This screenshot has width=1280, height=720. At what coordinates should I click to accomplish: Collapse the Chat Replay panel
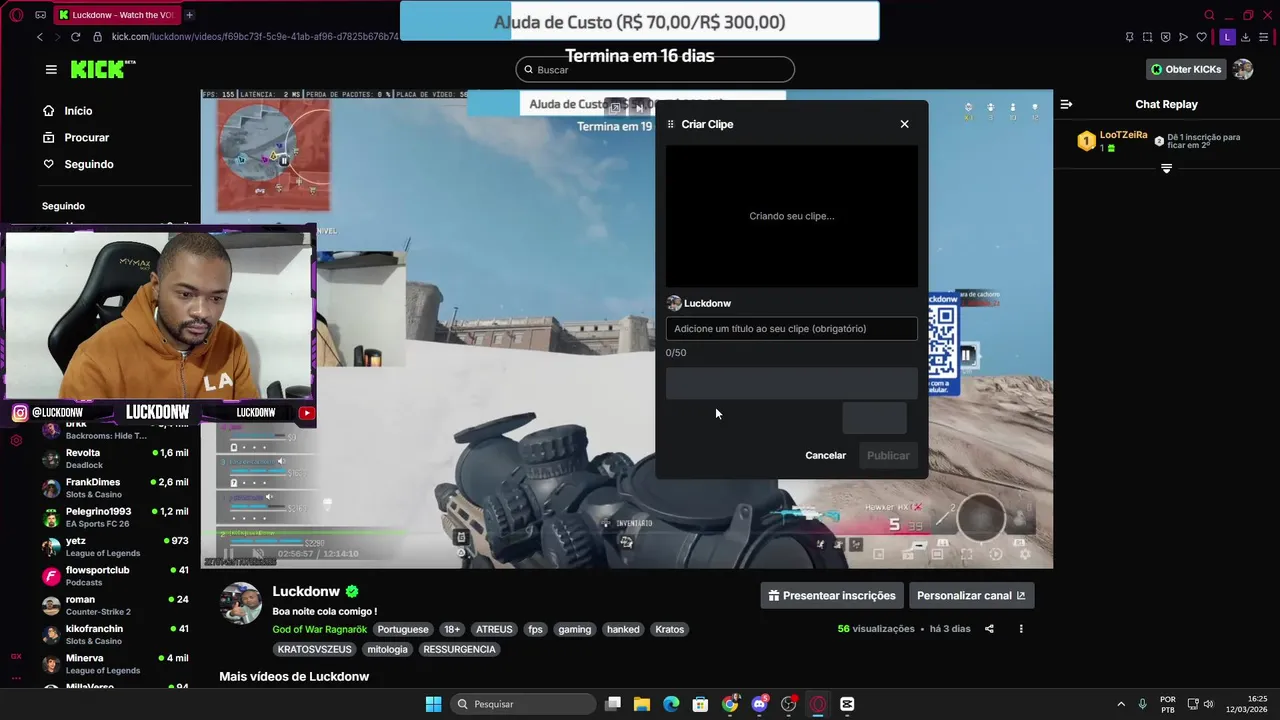click(1066, 104)
